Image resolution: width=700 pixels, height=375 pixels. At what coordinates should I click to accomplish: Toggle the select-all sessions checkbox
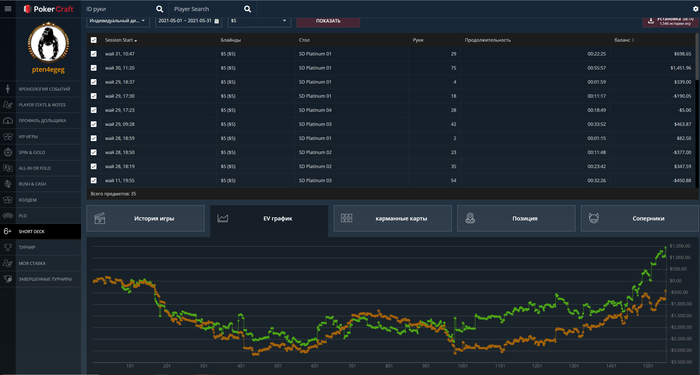(x=94, y=40)
